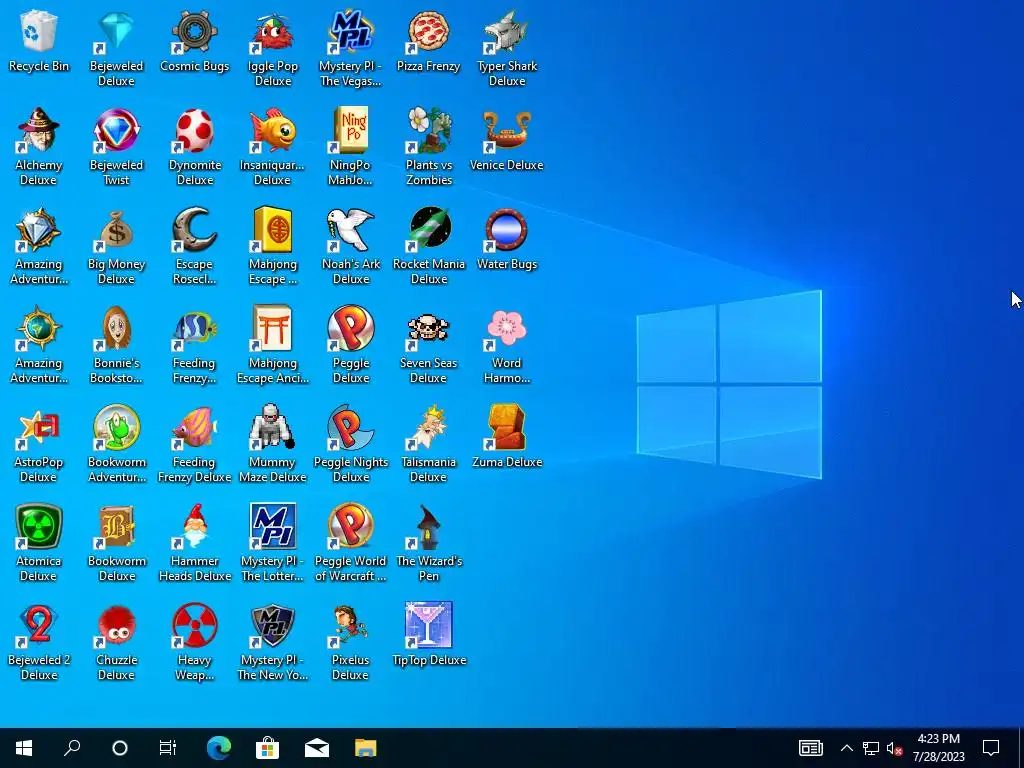Launch Microsoft Edge from taskbar

[x=219, y=748]
